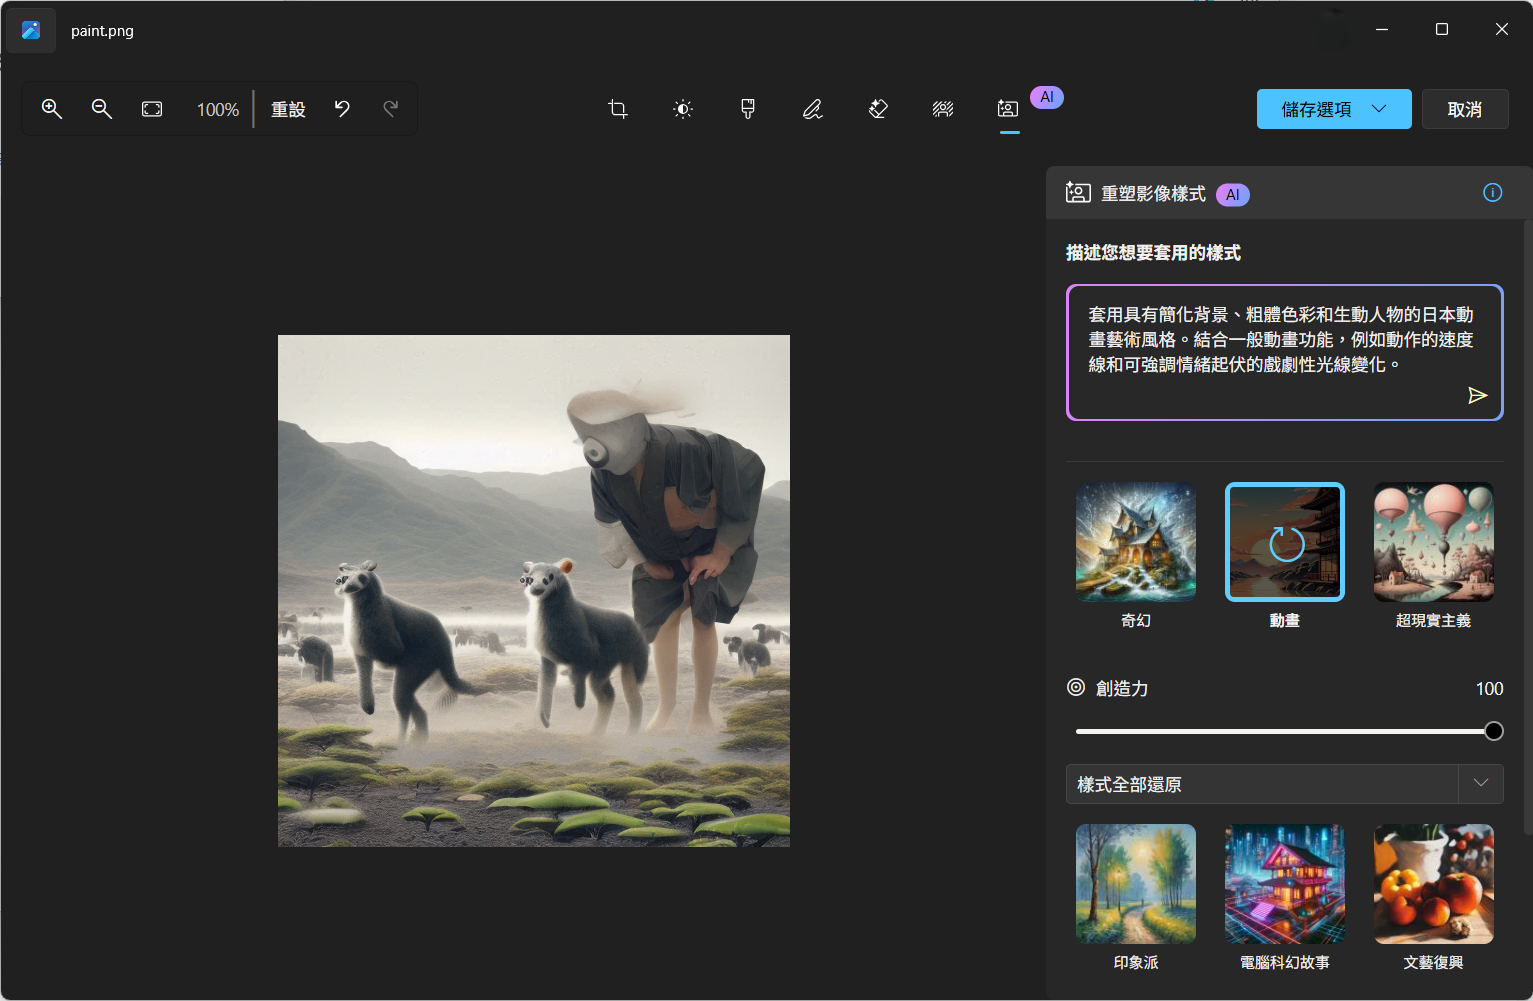Click the 取消 cancel button
The image size is (1533, 1001).
[1465, 109]
